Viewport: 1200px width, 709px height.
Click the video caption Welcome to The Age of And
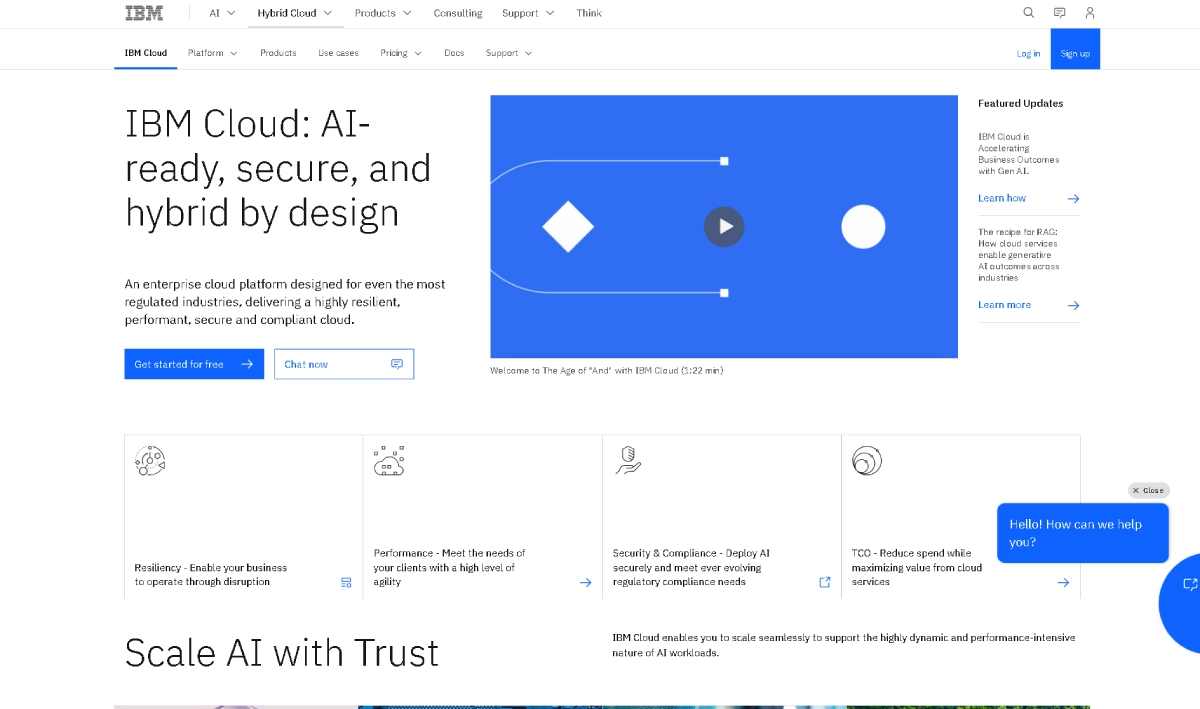click(x=606, y=370)
